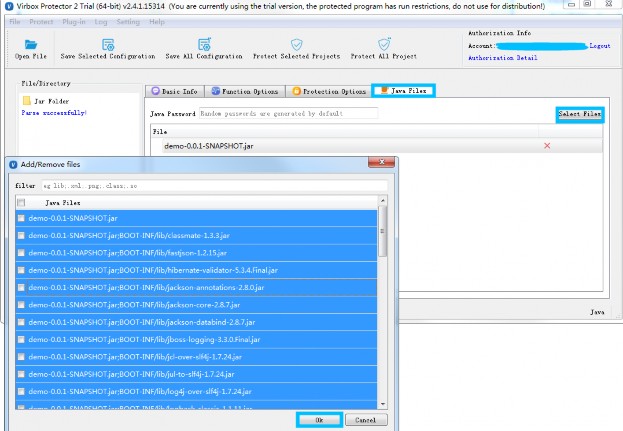The image size is (623, 431).
Task: Click the file list scrollbar thumb
Action: [383, 231]
